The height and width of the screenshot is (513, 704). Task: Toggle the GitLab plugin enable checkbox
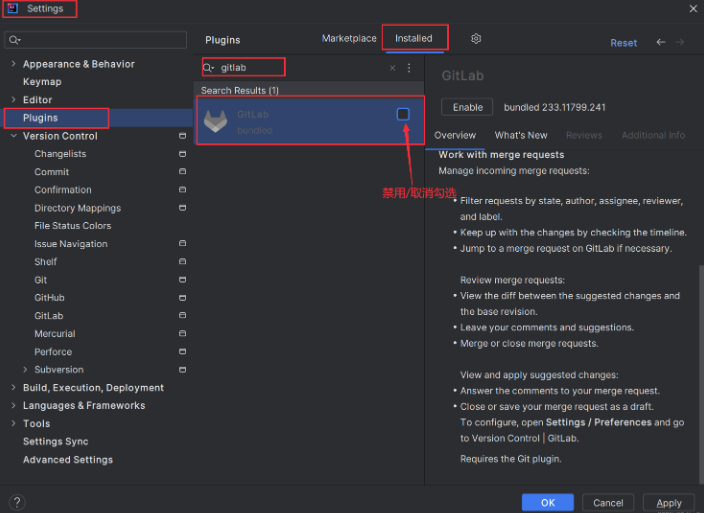point(403,114)
